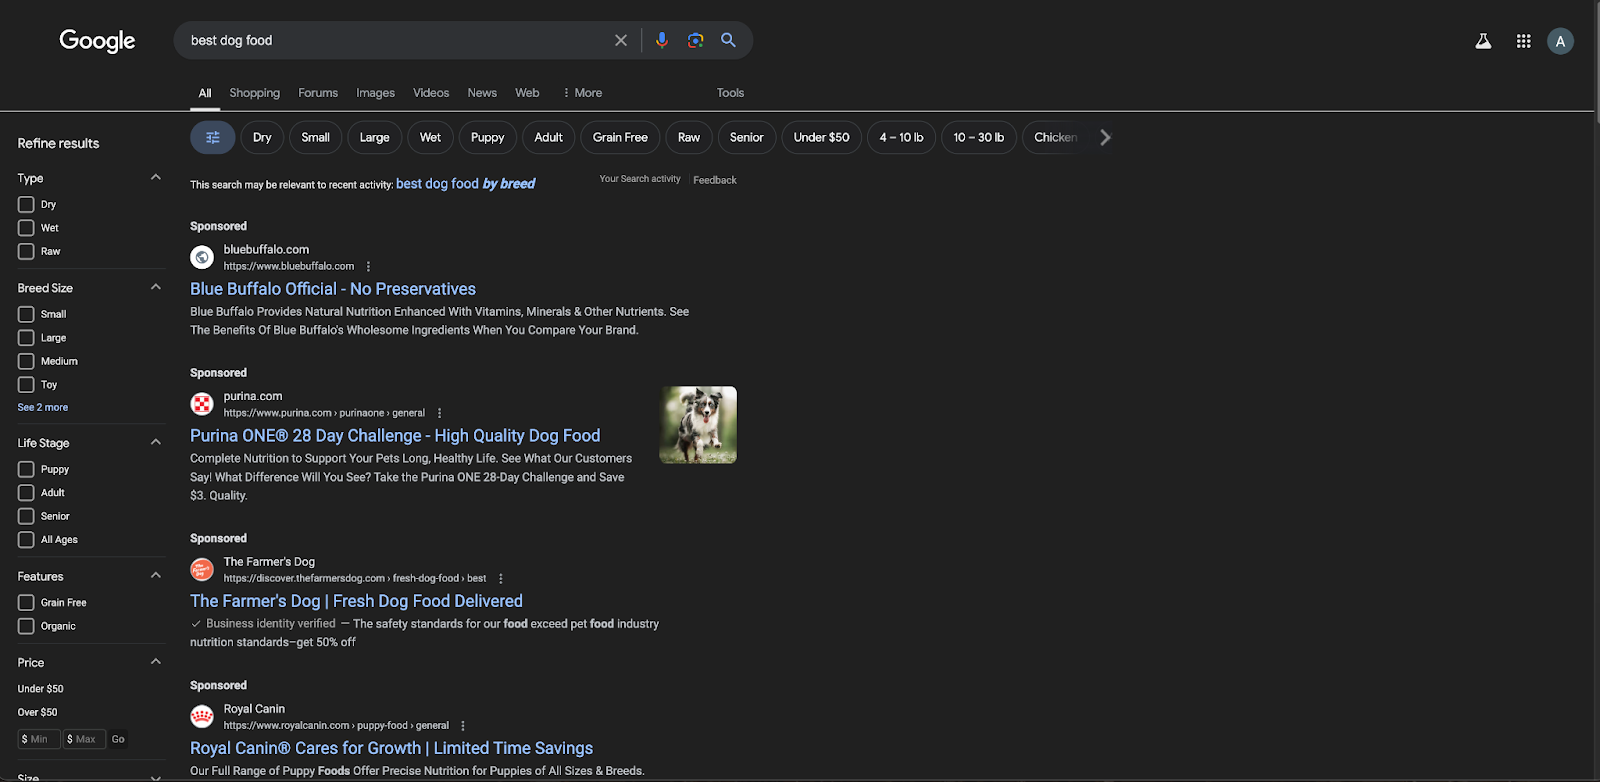Select the 10 – 30 lb chip
This screenshot has height=782, width=1600.
tap(978, 137)
